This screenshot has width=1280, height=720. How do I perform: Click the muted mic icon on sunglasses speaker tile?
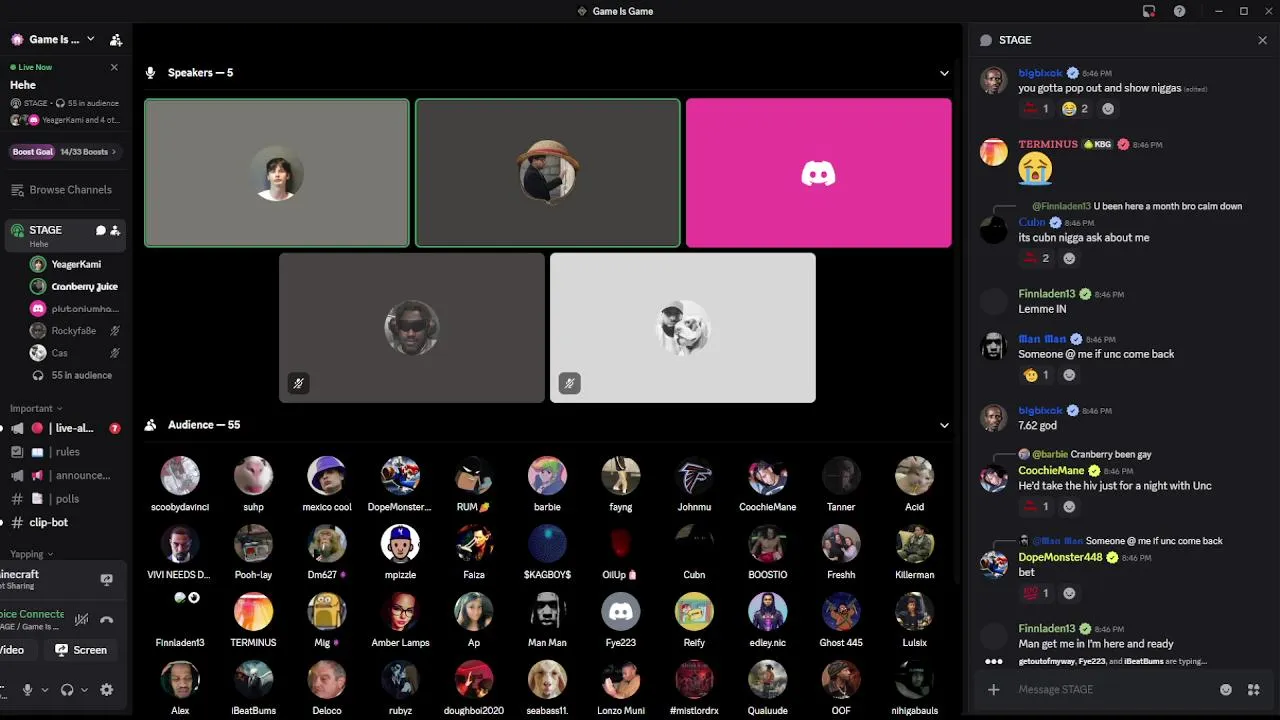tap(298, 383)
